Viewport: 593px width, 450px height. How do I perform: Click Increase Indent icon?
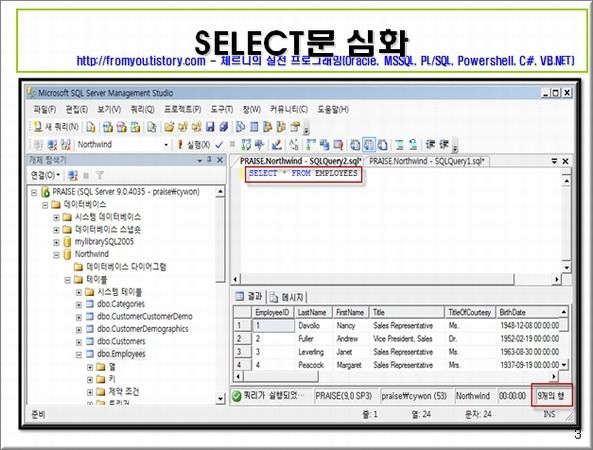(x=444, y=144)
